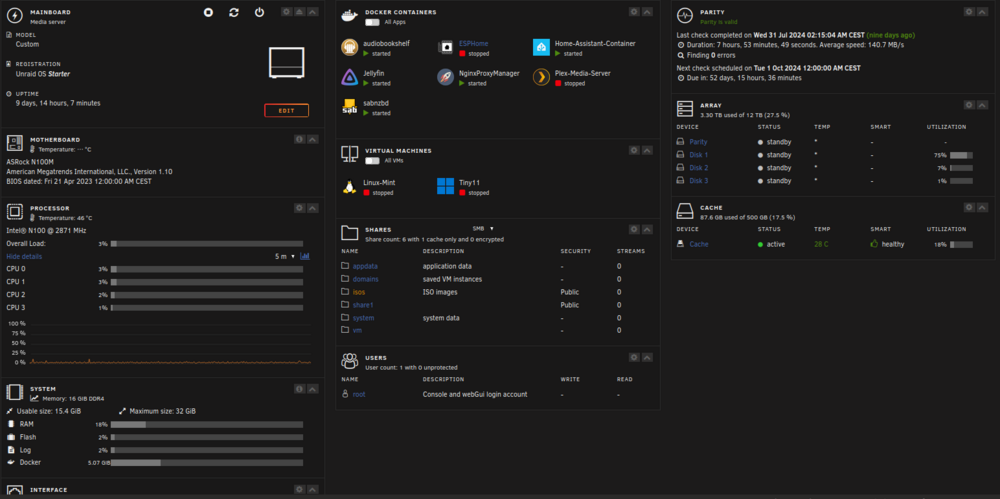Viewport: 1000px width, 499px height.
Task: Click the Docker usage bar in System
Action: (207, 463)
